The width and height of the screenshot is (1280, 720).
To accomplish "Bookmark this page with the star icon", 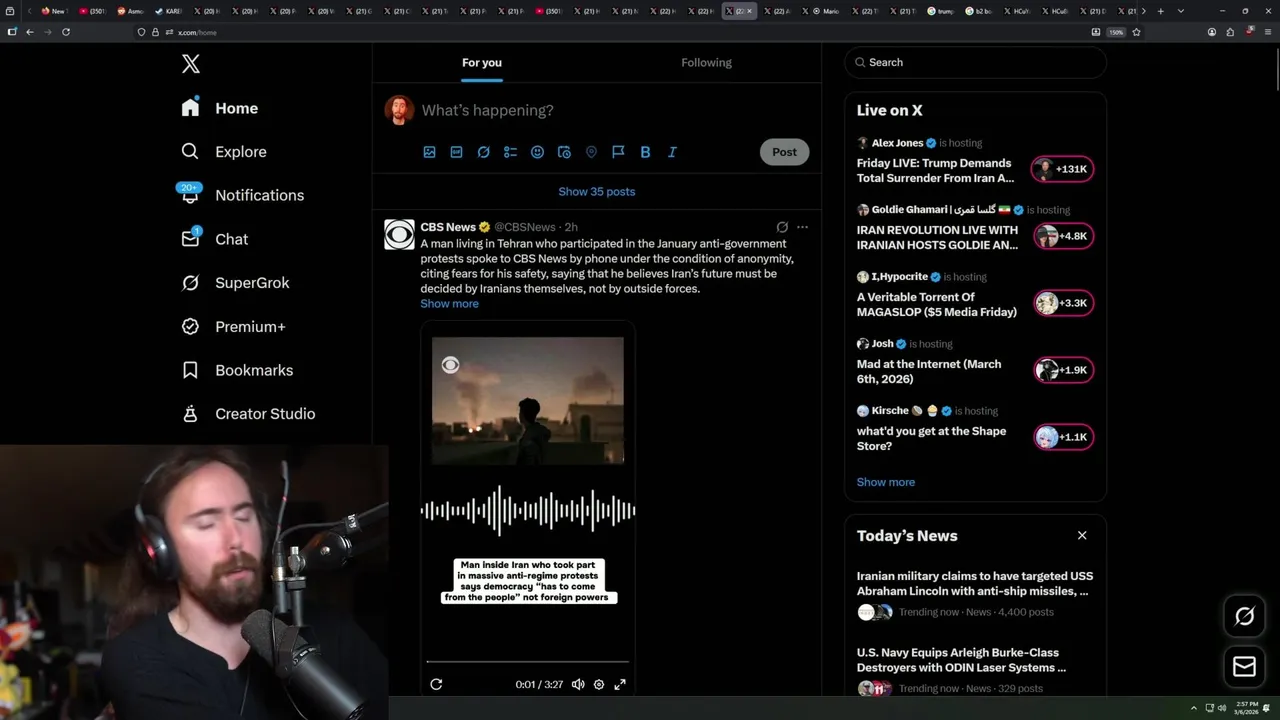I will coord(1137,32).
